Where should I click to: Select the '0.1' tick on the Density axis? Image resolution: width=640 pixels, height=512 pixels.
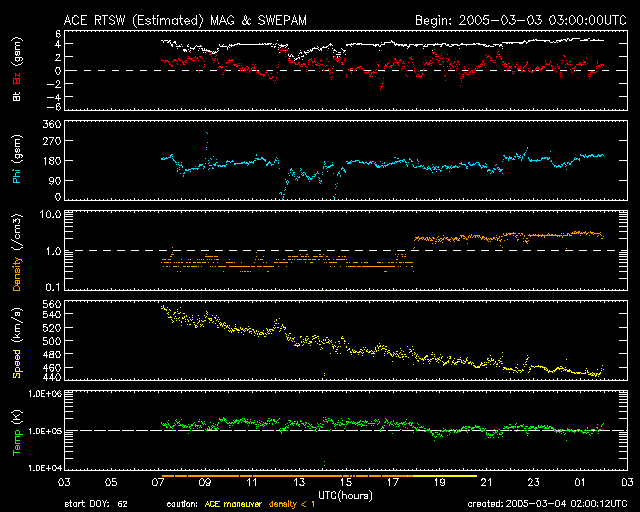coord(53,287)
